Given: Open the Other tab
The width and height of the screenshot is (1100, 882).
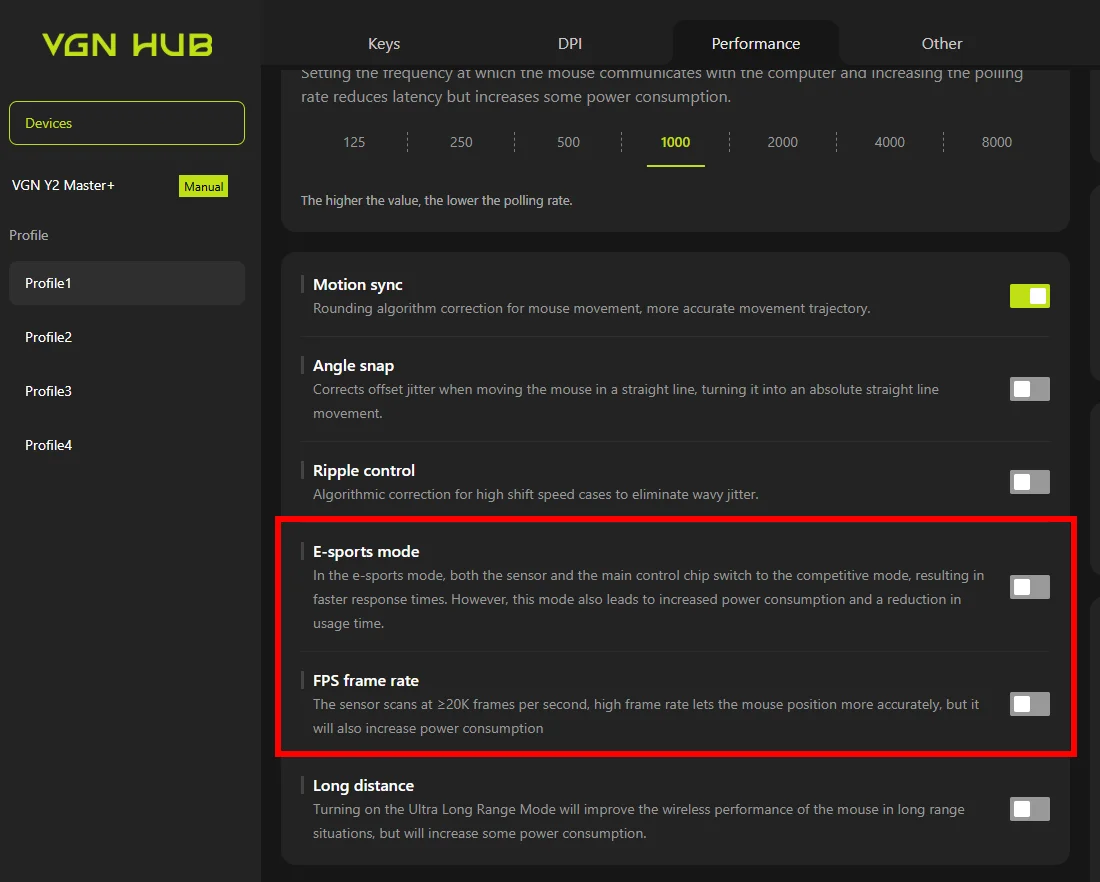Looking at the screenshot, I should pos(941,44).
